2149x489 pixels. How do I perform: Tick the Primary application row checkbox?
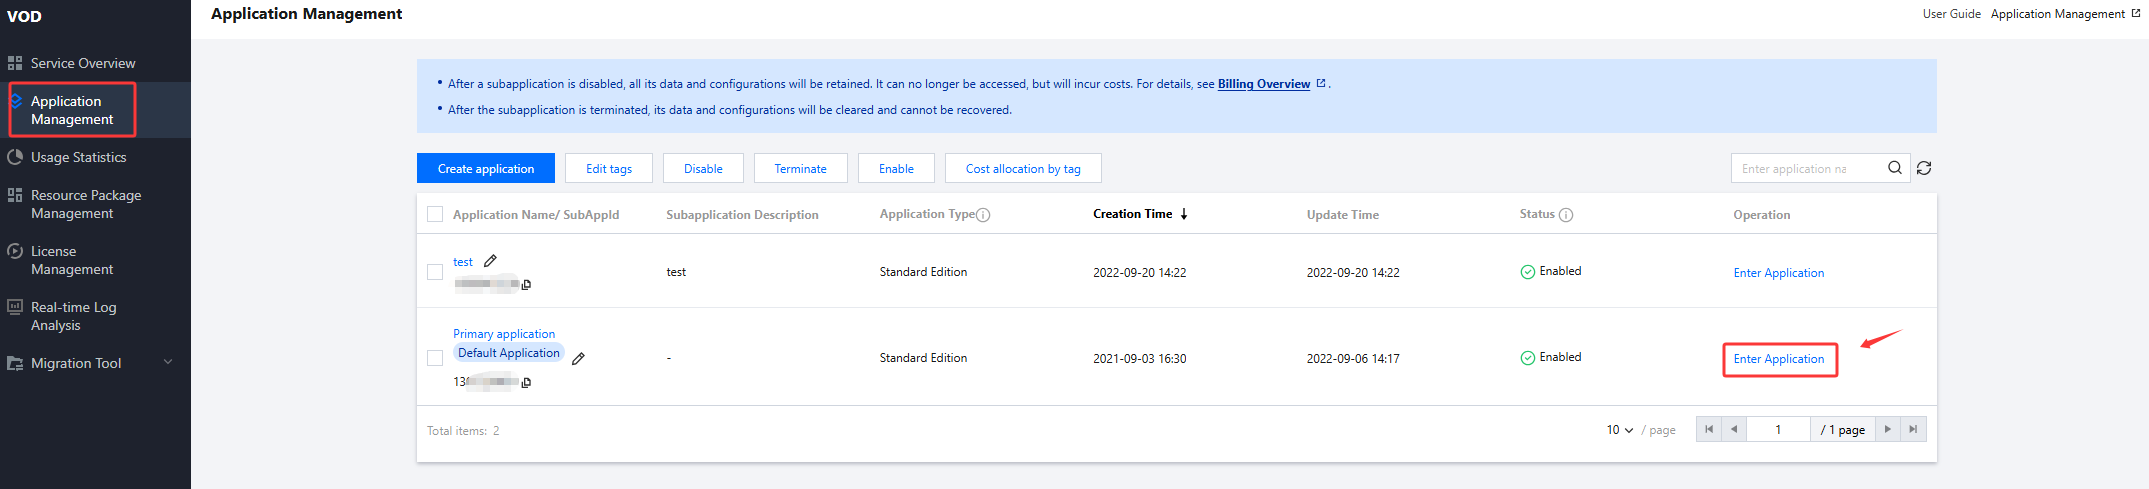click(435, 358)
